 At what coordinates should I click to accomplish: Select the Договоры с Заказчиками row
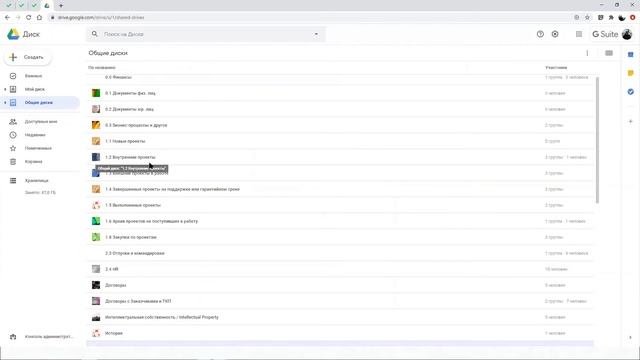point(340,301)
